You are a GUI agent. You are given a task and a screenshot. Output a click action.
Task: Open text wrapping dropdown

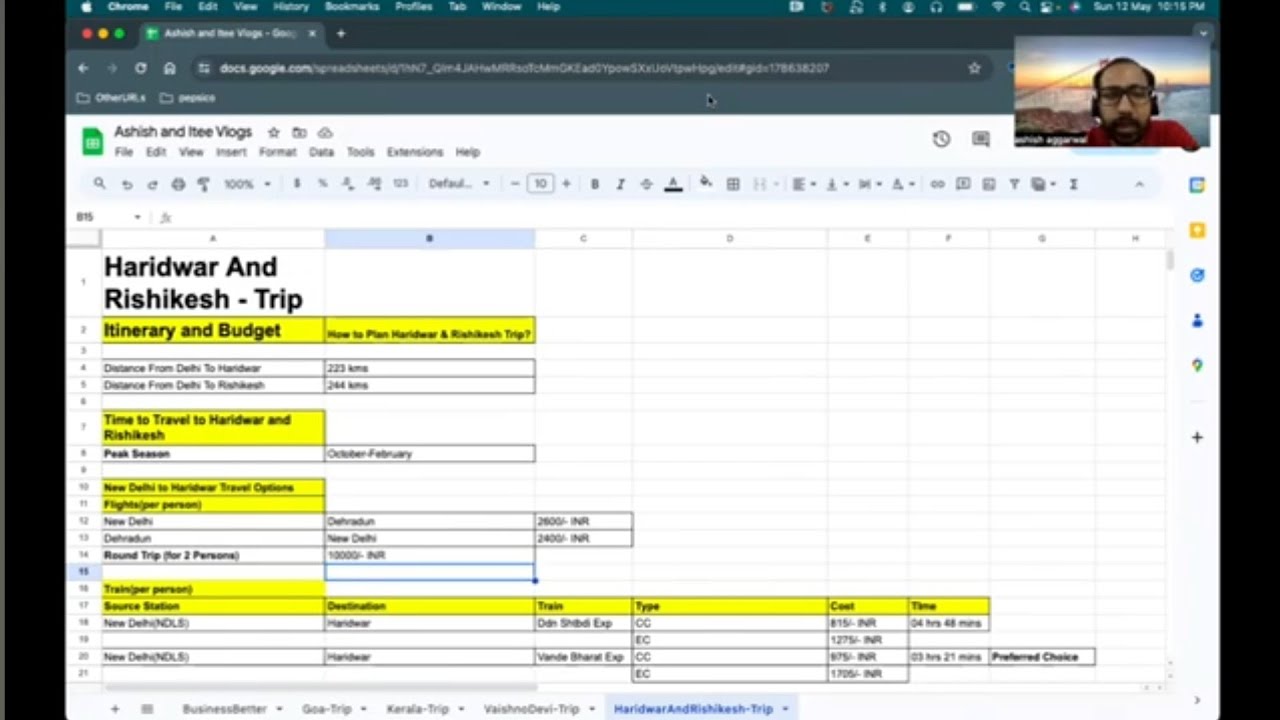tap(870, 184)
